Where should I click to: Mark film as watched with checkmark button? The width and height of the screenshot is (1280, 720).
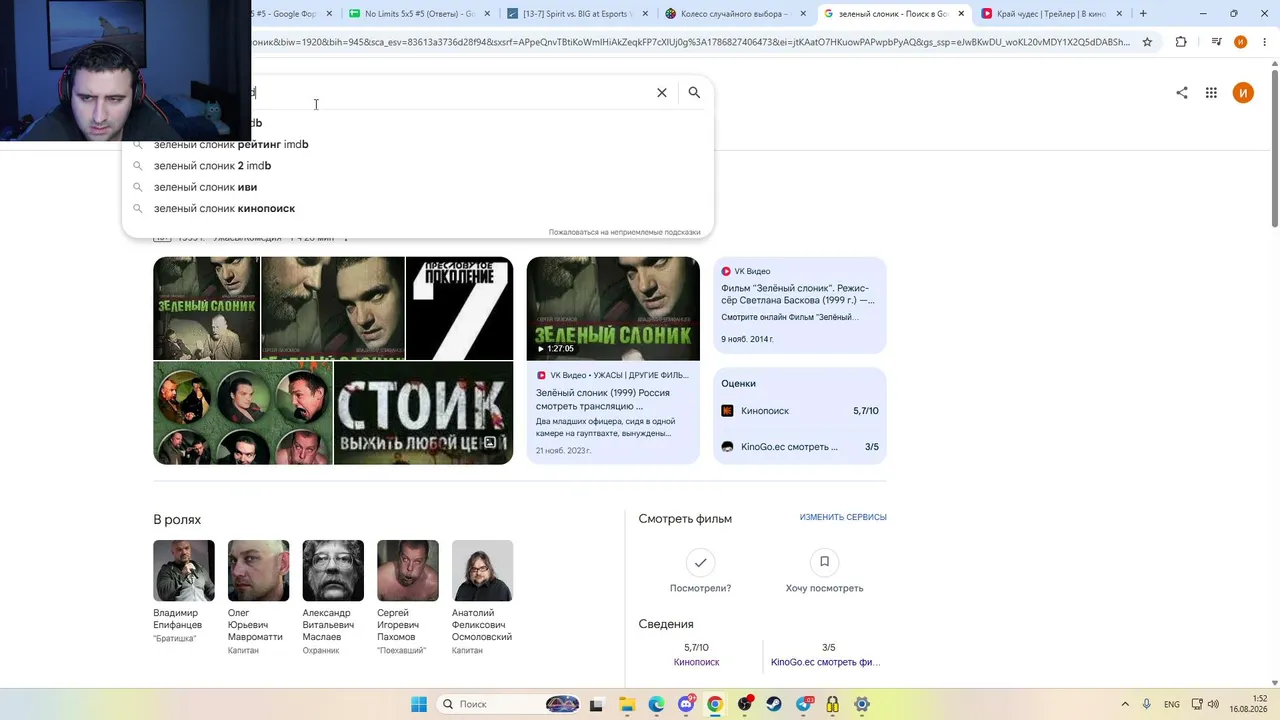click(x=700, y=562)
